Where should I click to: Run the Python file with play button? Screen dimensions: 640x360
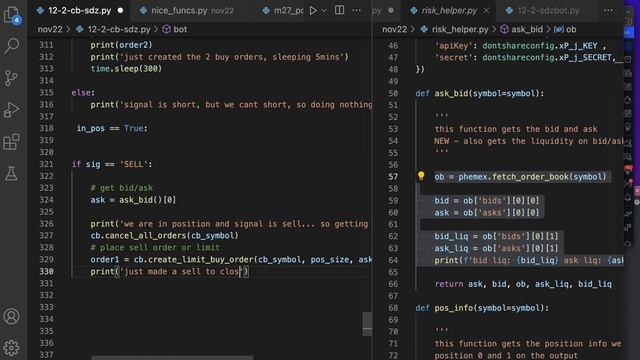(313, 10)
